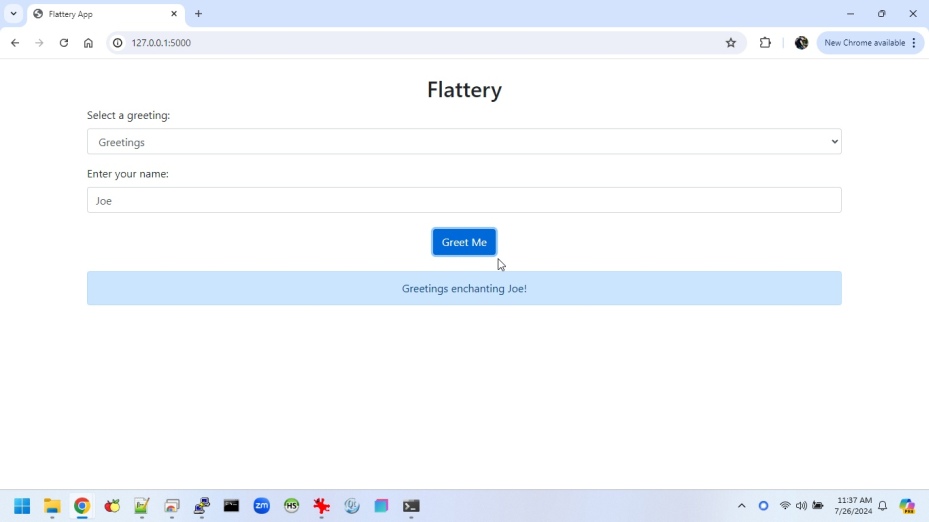This screenshot has width=929, height=522.
Task: Click the name input field containing Joe
Action: [x=464, y=200]
